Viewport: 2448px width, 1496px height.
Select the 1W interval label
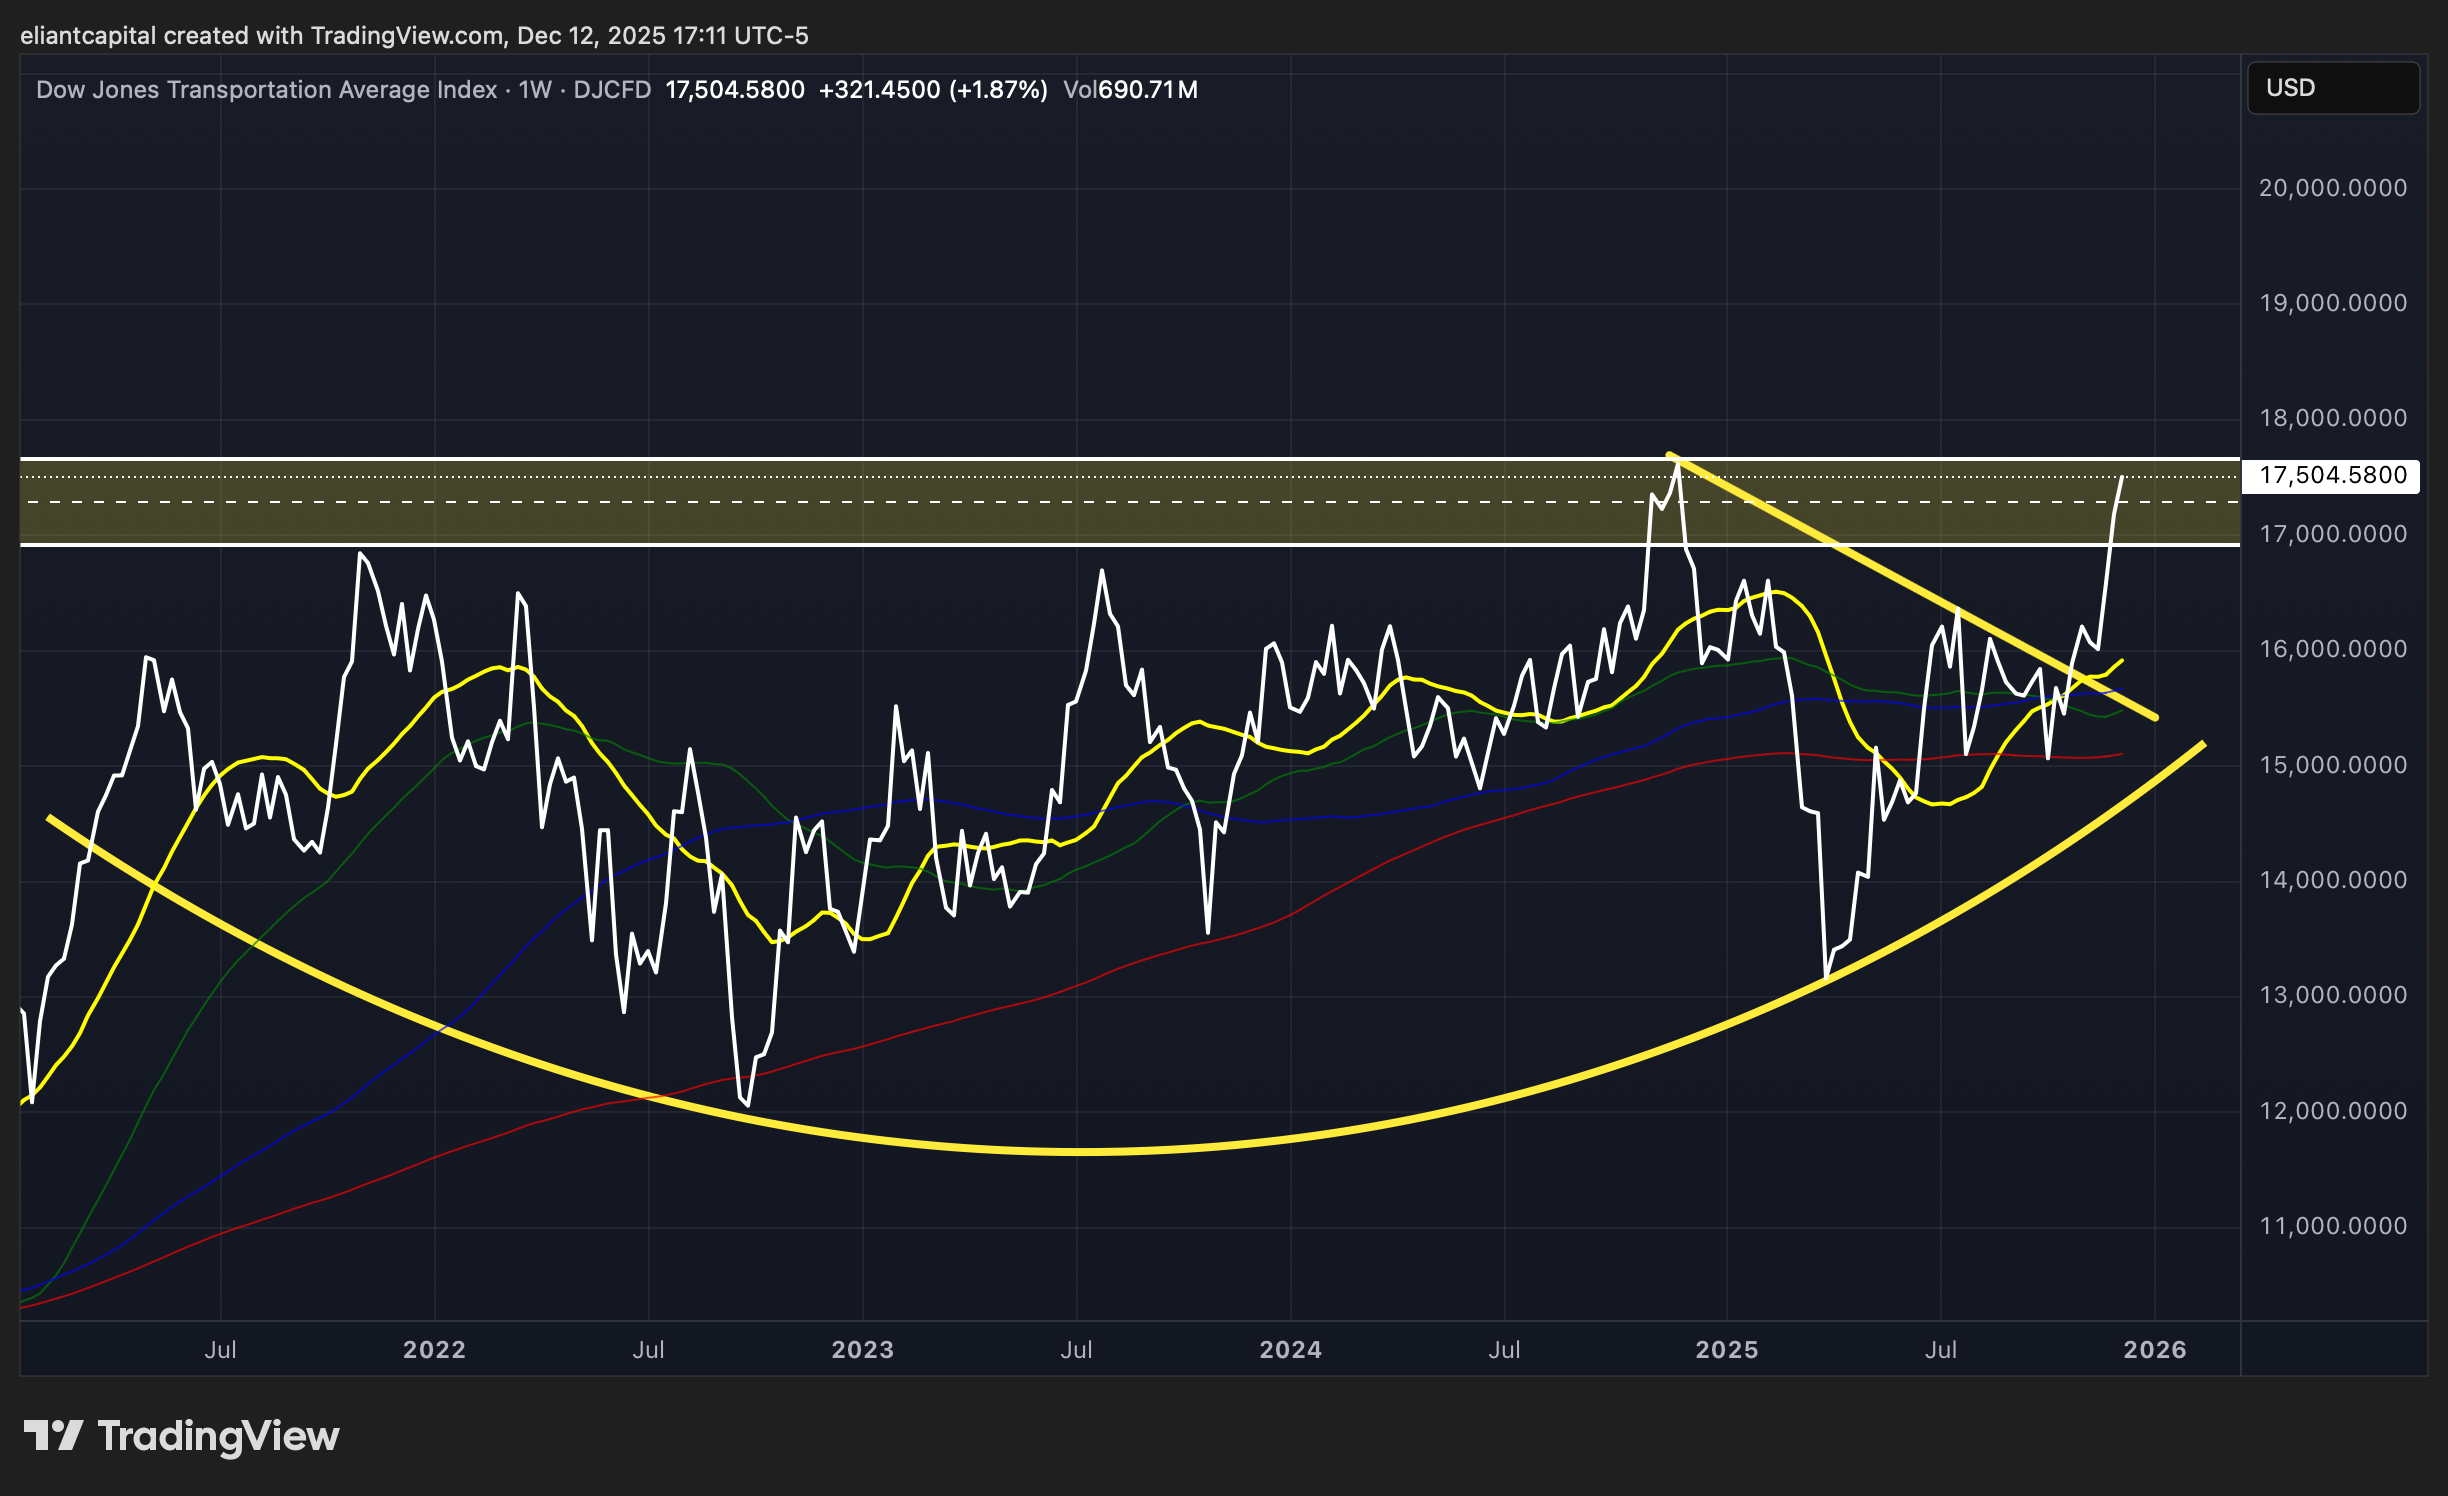(535, 90)
